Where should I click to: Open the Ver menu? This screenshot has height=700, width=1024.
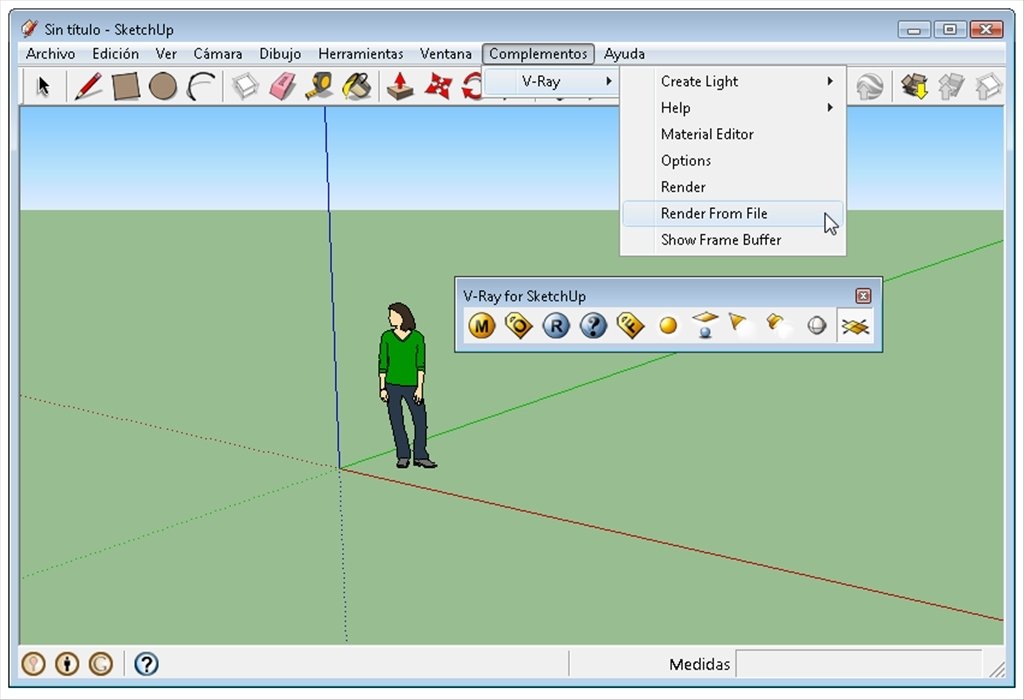click(166, 54)
